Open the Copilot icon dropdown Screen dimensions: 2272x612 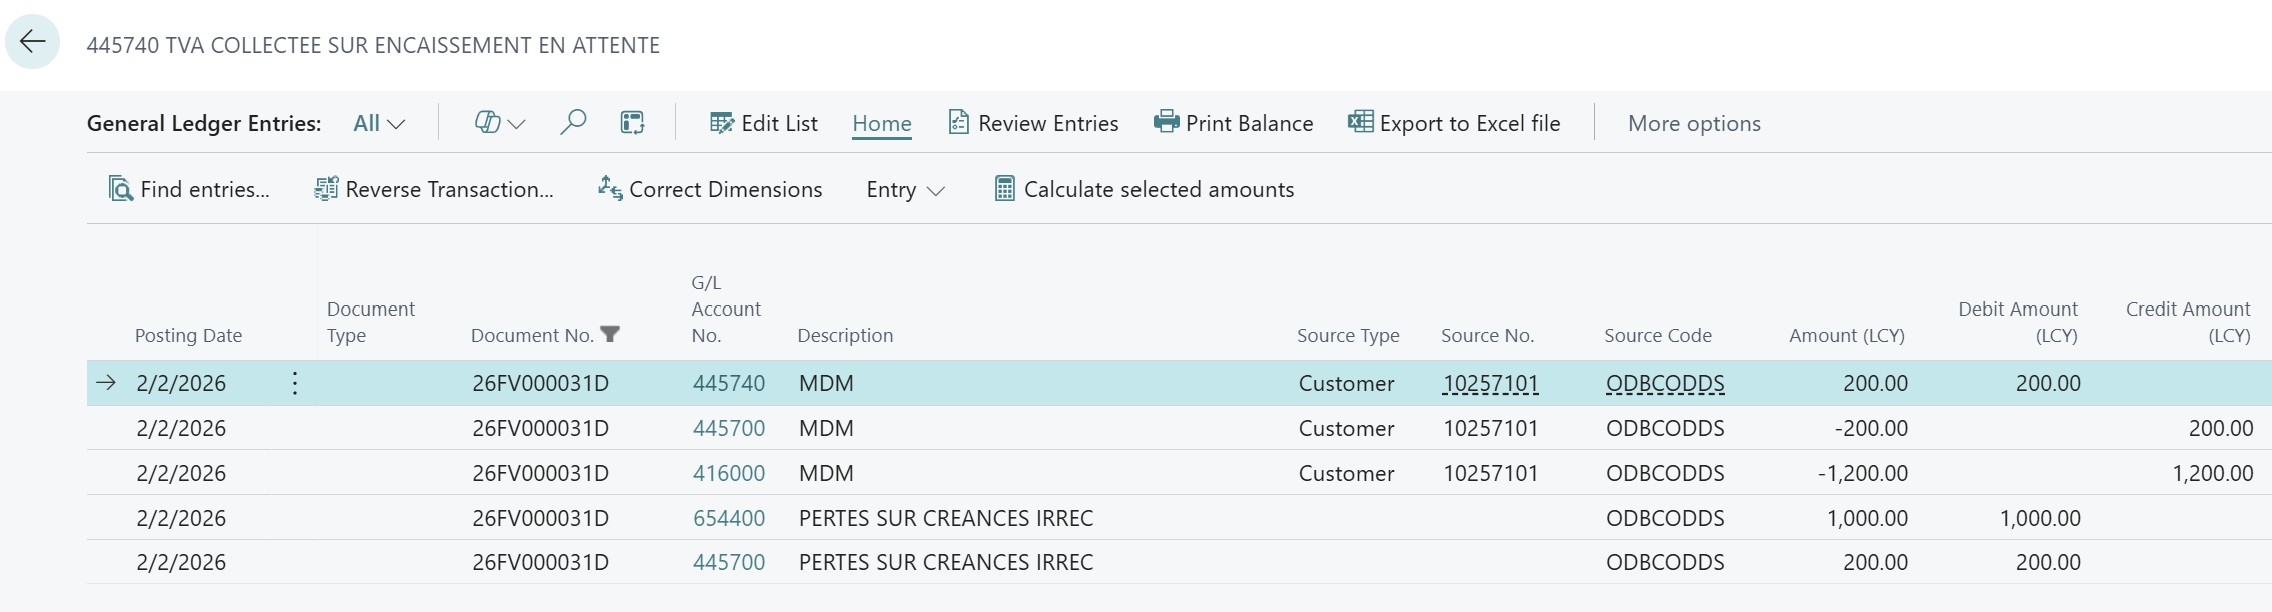point(498,123)
